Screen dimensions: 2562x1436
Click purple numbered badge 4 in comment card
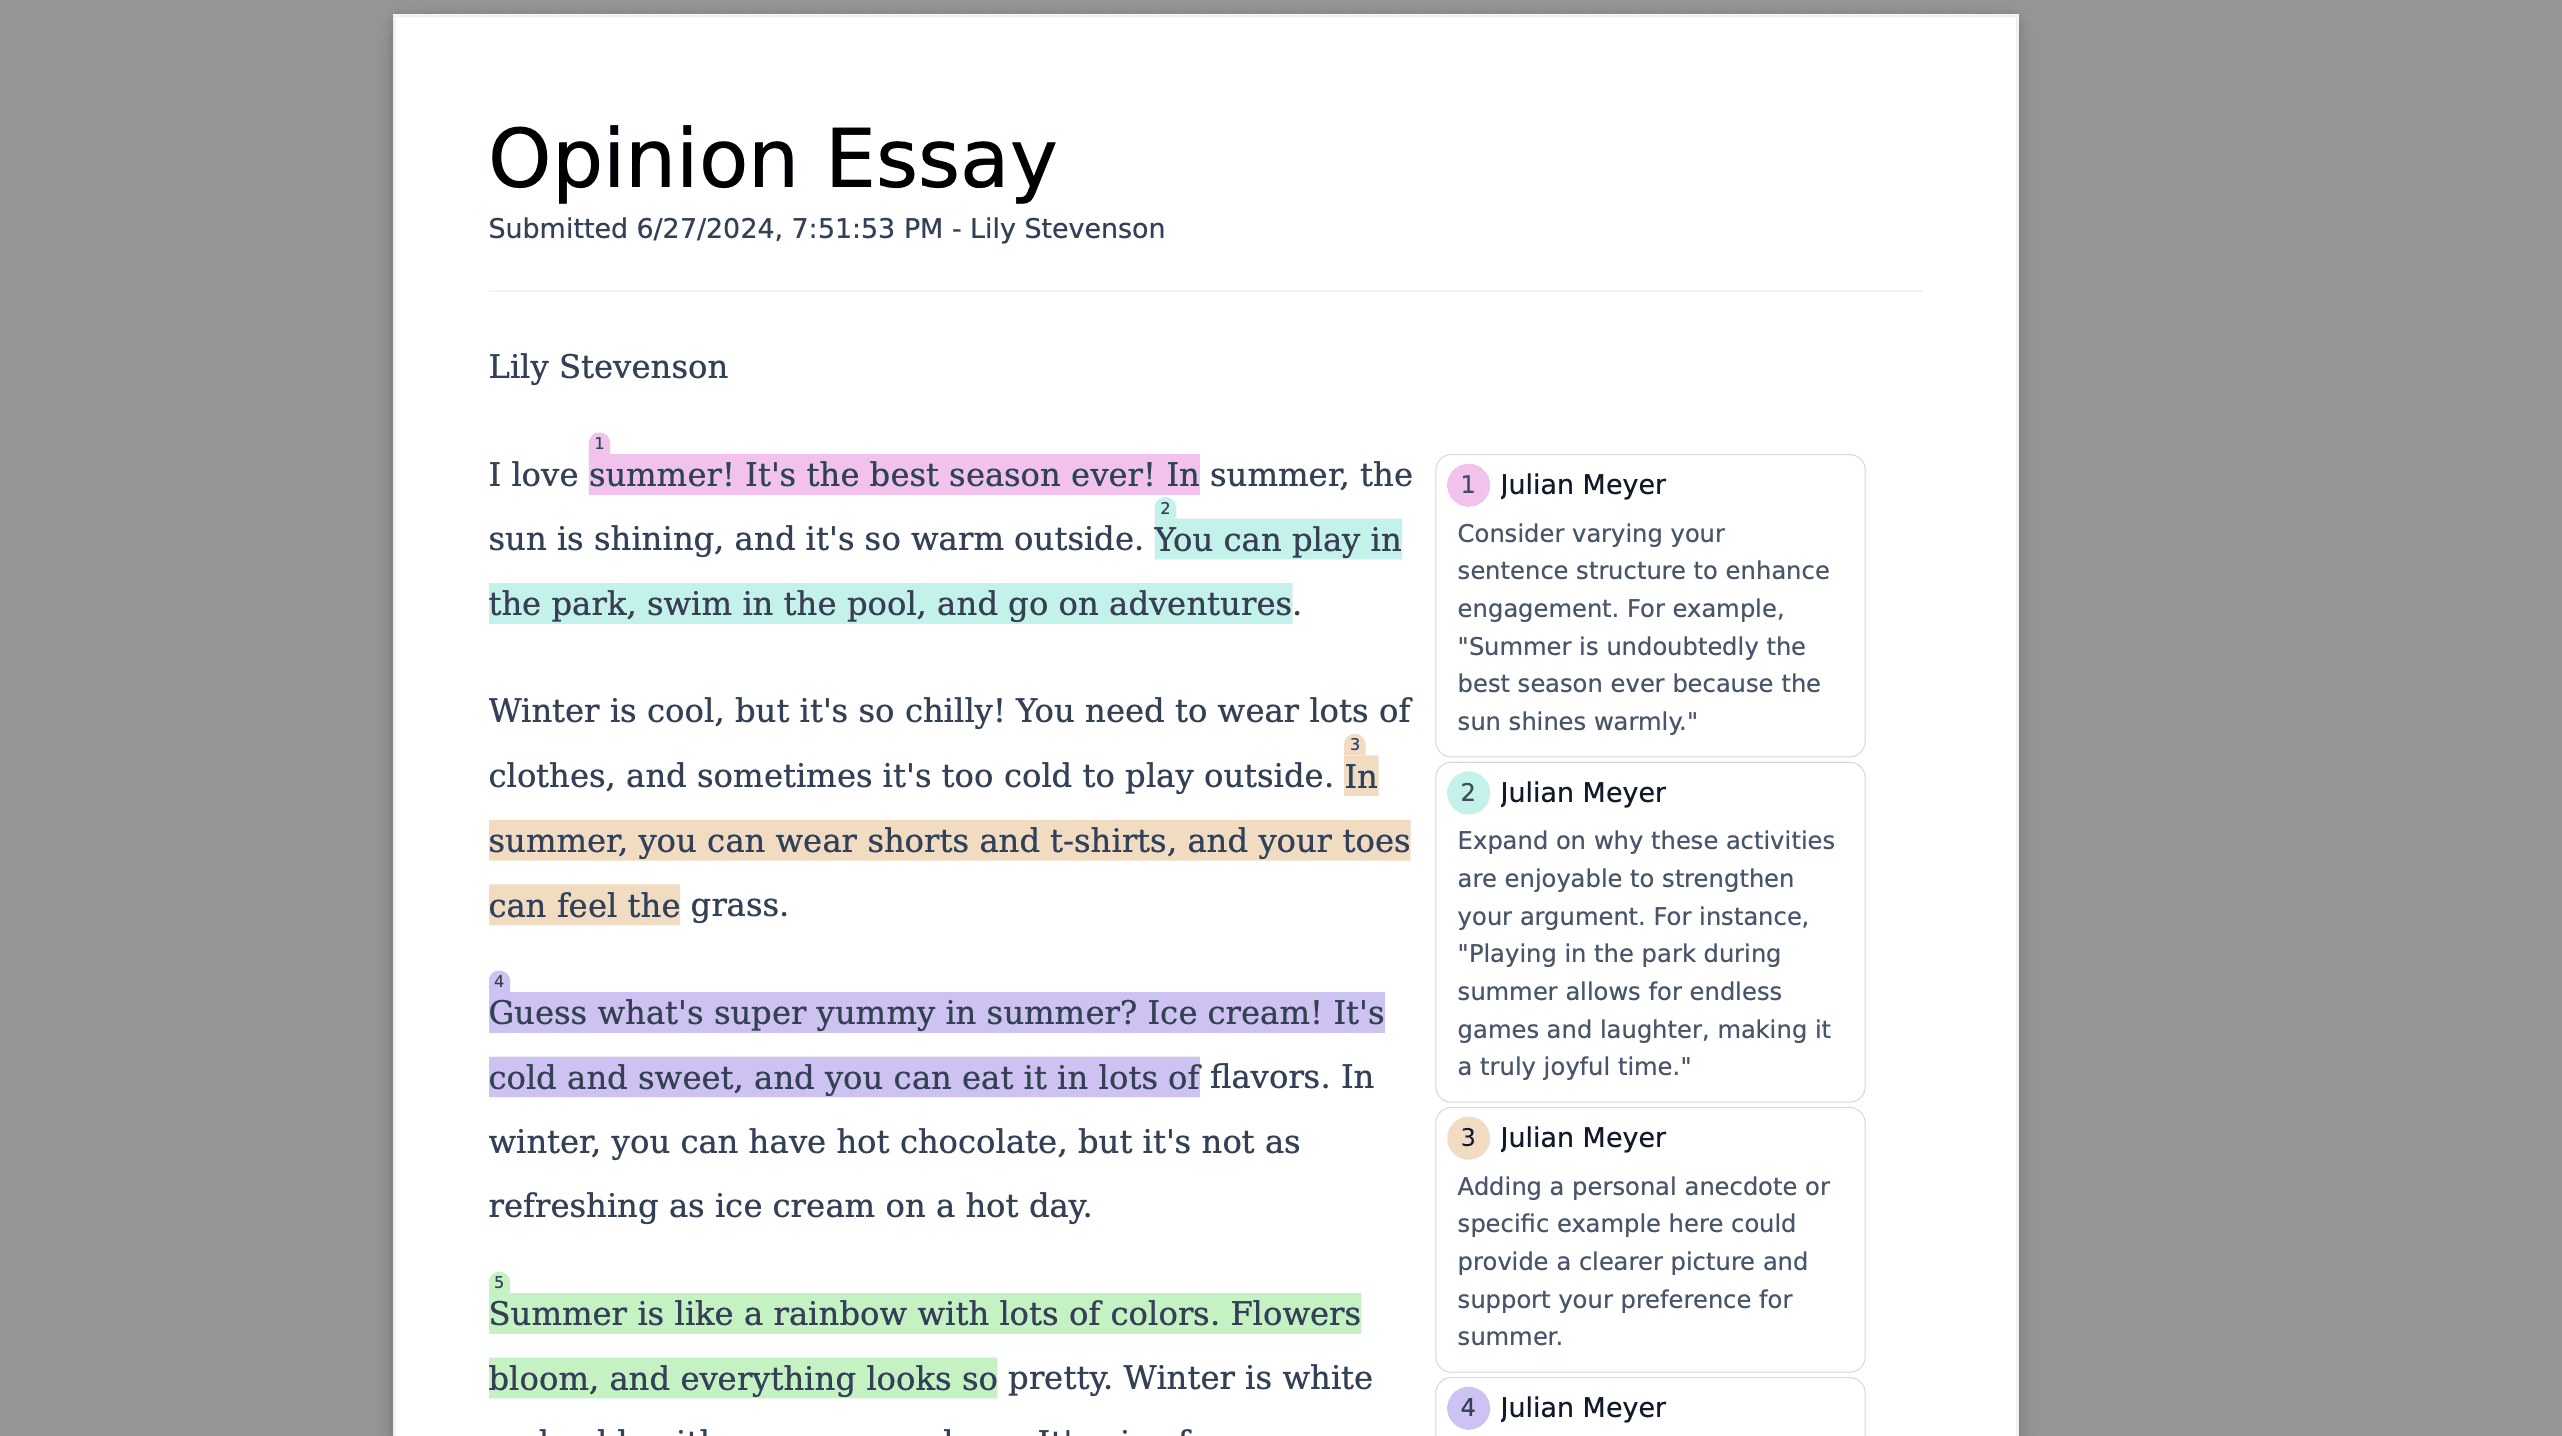pyautogui.click(x=1468, y=1408)
